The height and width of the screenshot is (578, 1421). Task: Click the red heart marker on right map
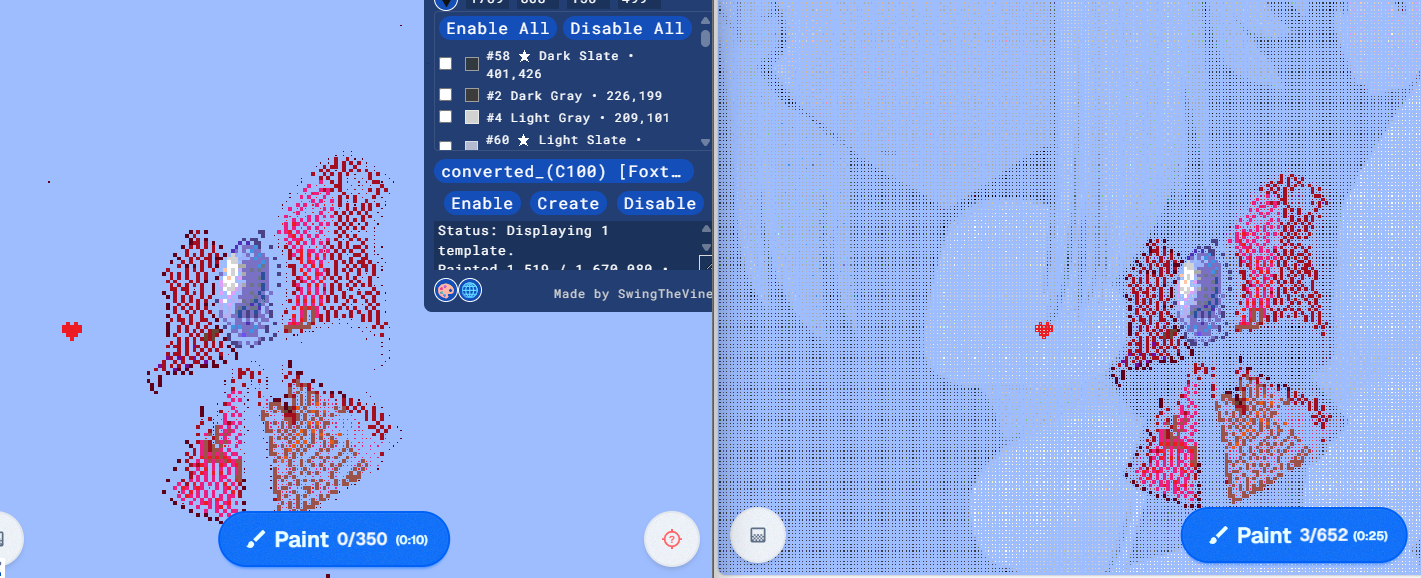click(x=1044, y=329)
